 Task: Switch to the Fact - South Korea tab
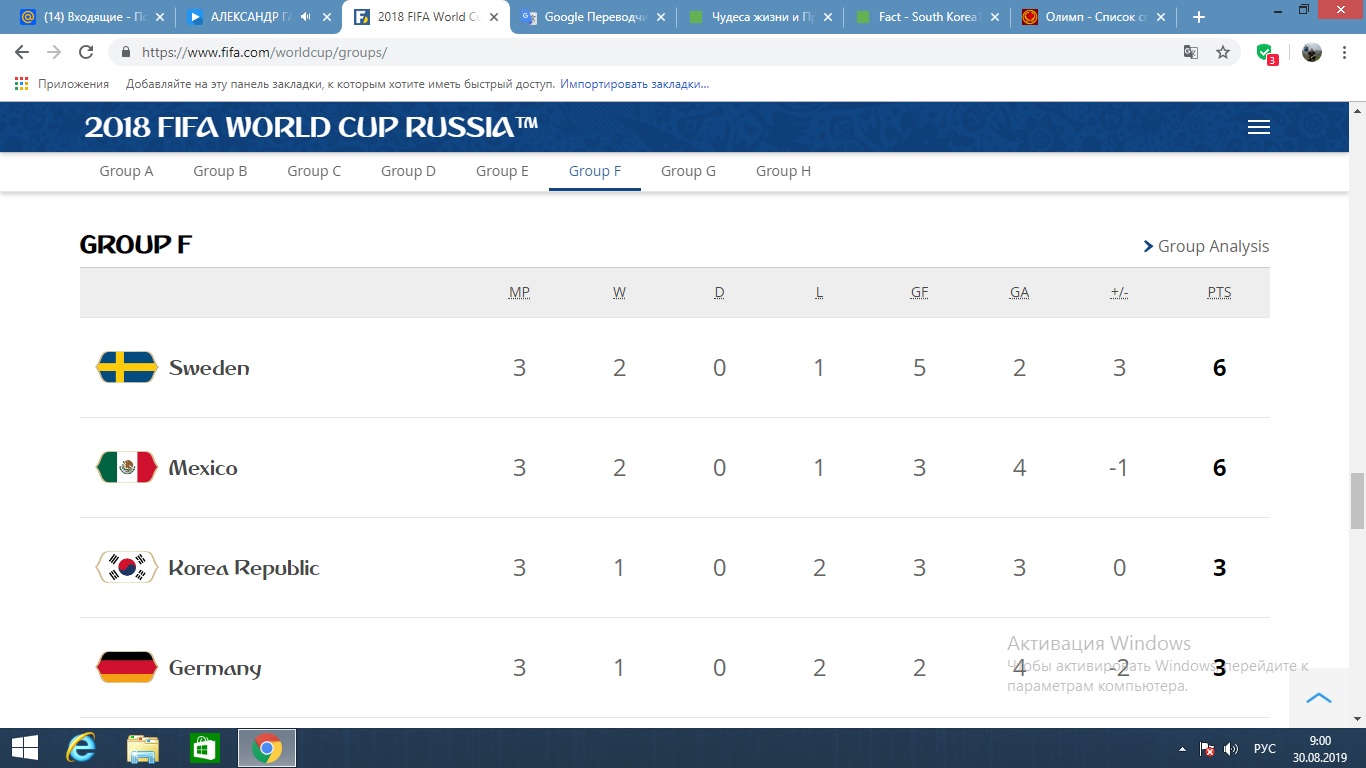point(925,17)
